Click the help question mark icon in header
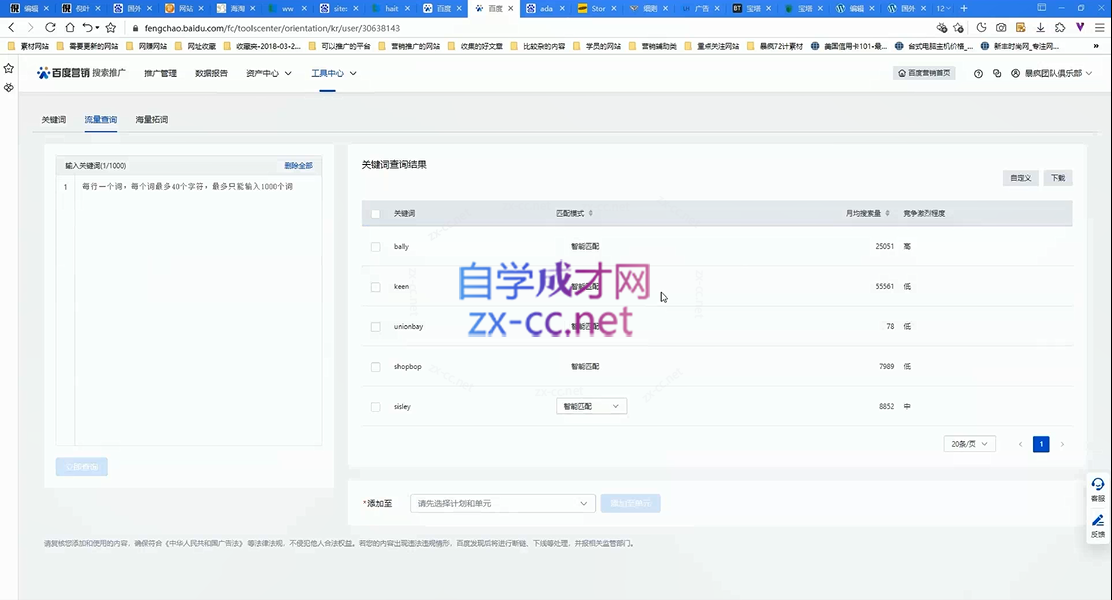The width and height of the screenshot is (1112, 600). (978, 74)
